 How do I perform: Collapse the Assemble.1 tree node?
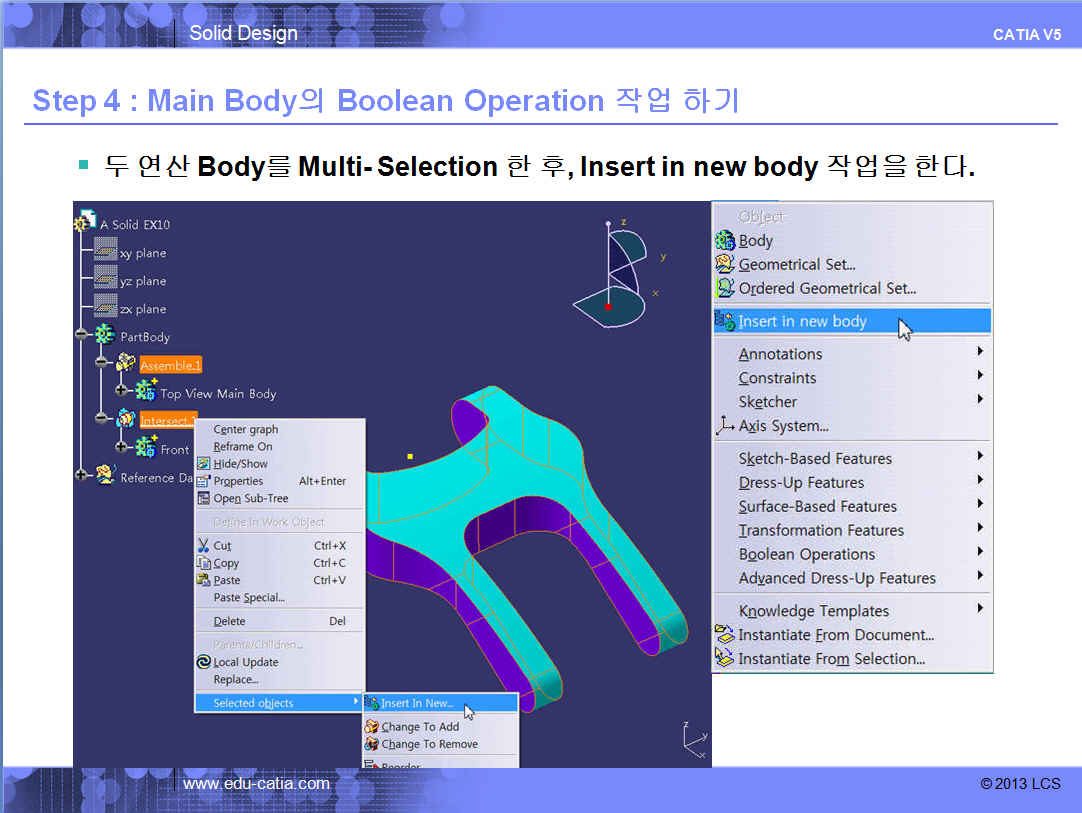(x=101, y=362)
